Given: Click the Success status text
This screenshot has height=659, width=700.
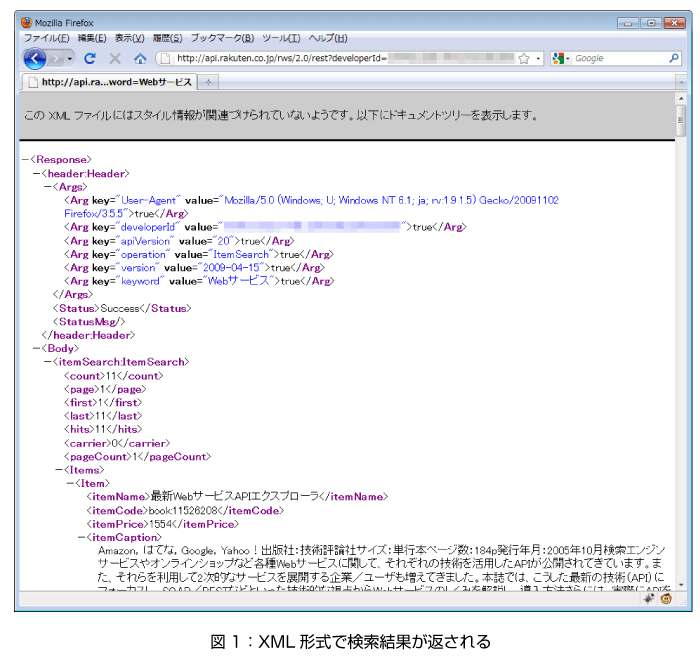Looking at the screenshot, I should [120, 309].
